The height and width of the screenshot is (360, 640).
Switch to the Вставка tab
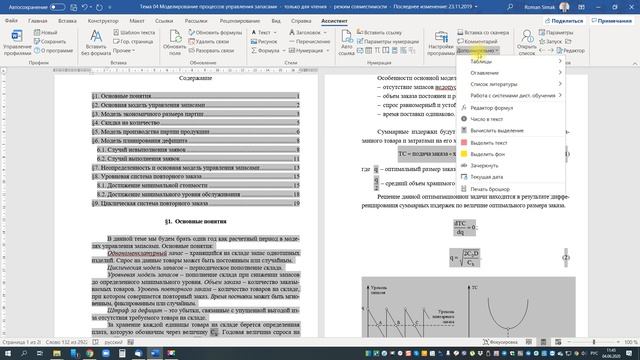tap(67, 20)
